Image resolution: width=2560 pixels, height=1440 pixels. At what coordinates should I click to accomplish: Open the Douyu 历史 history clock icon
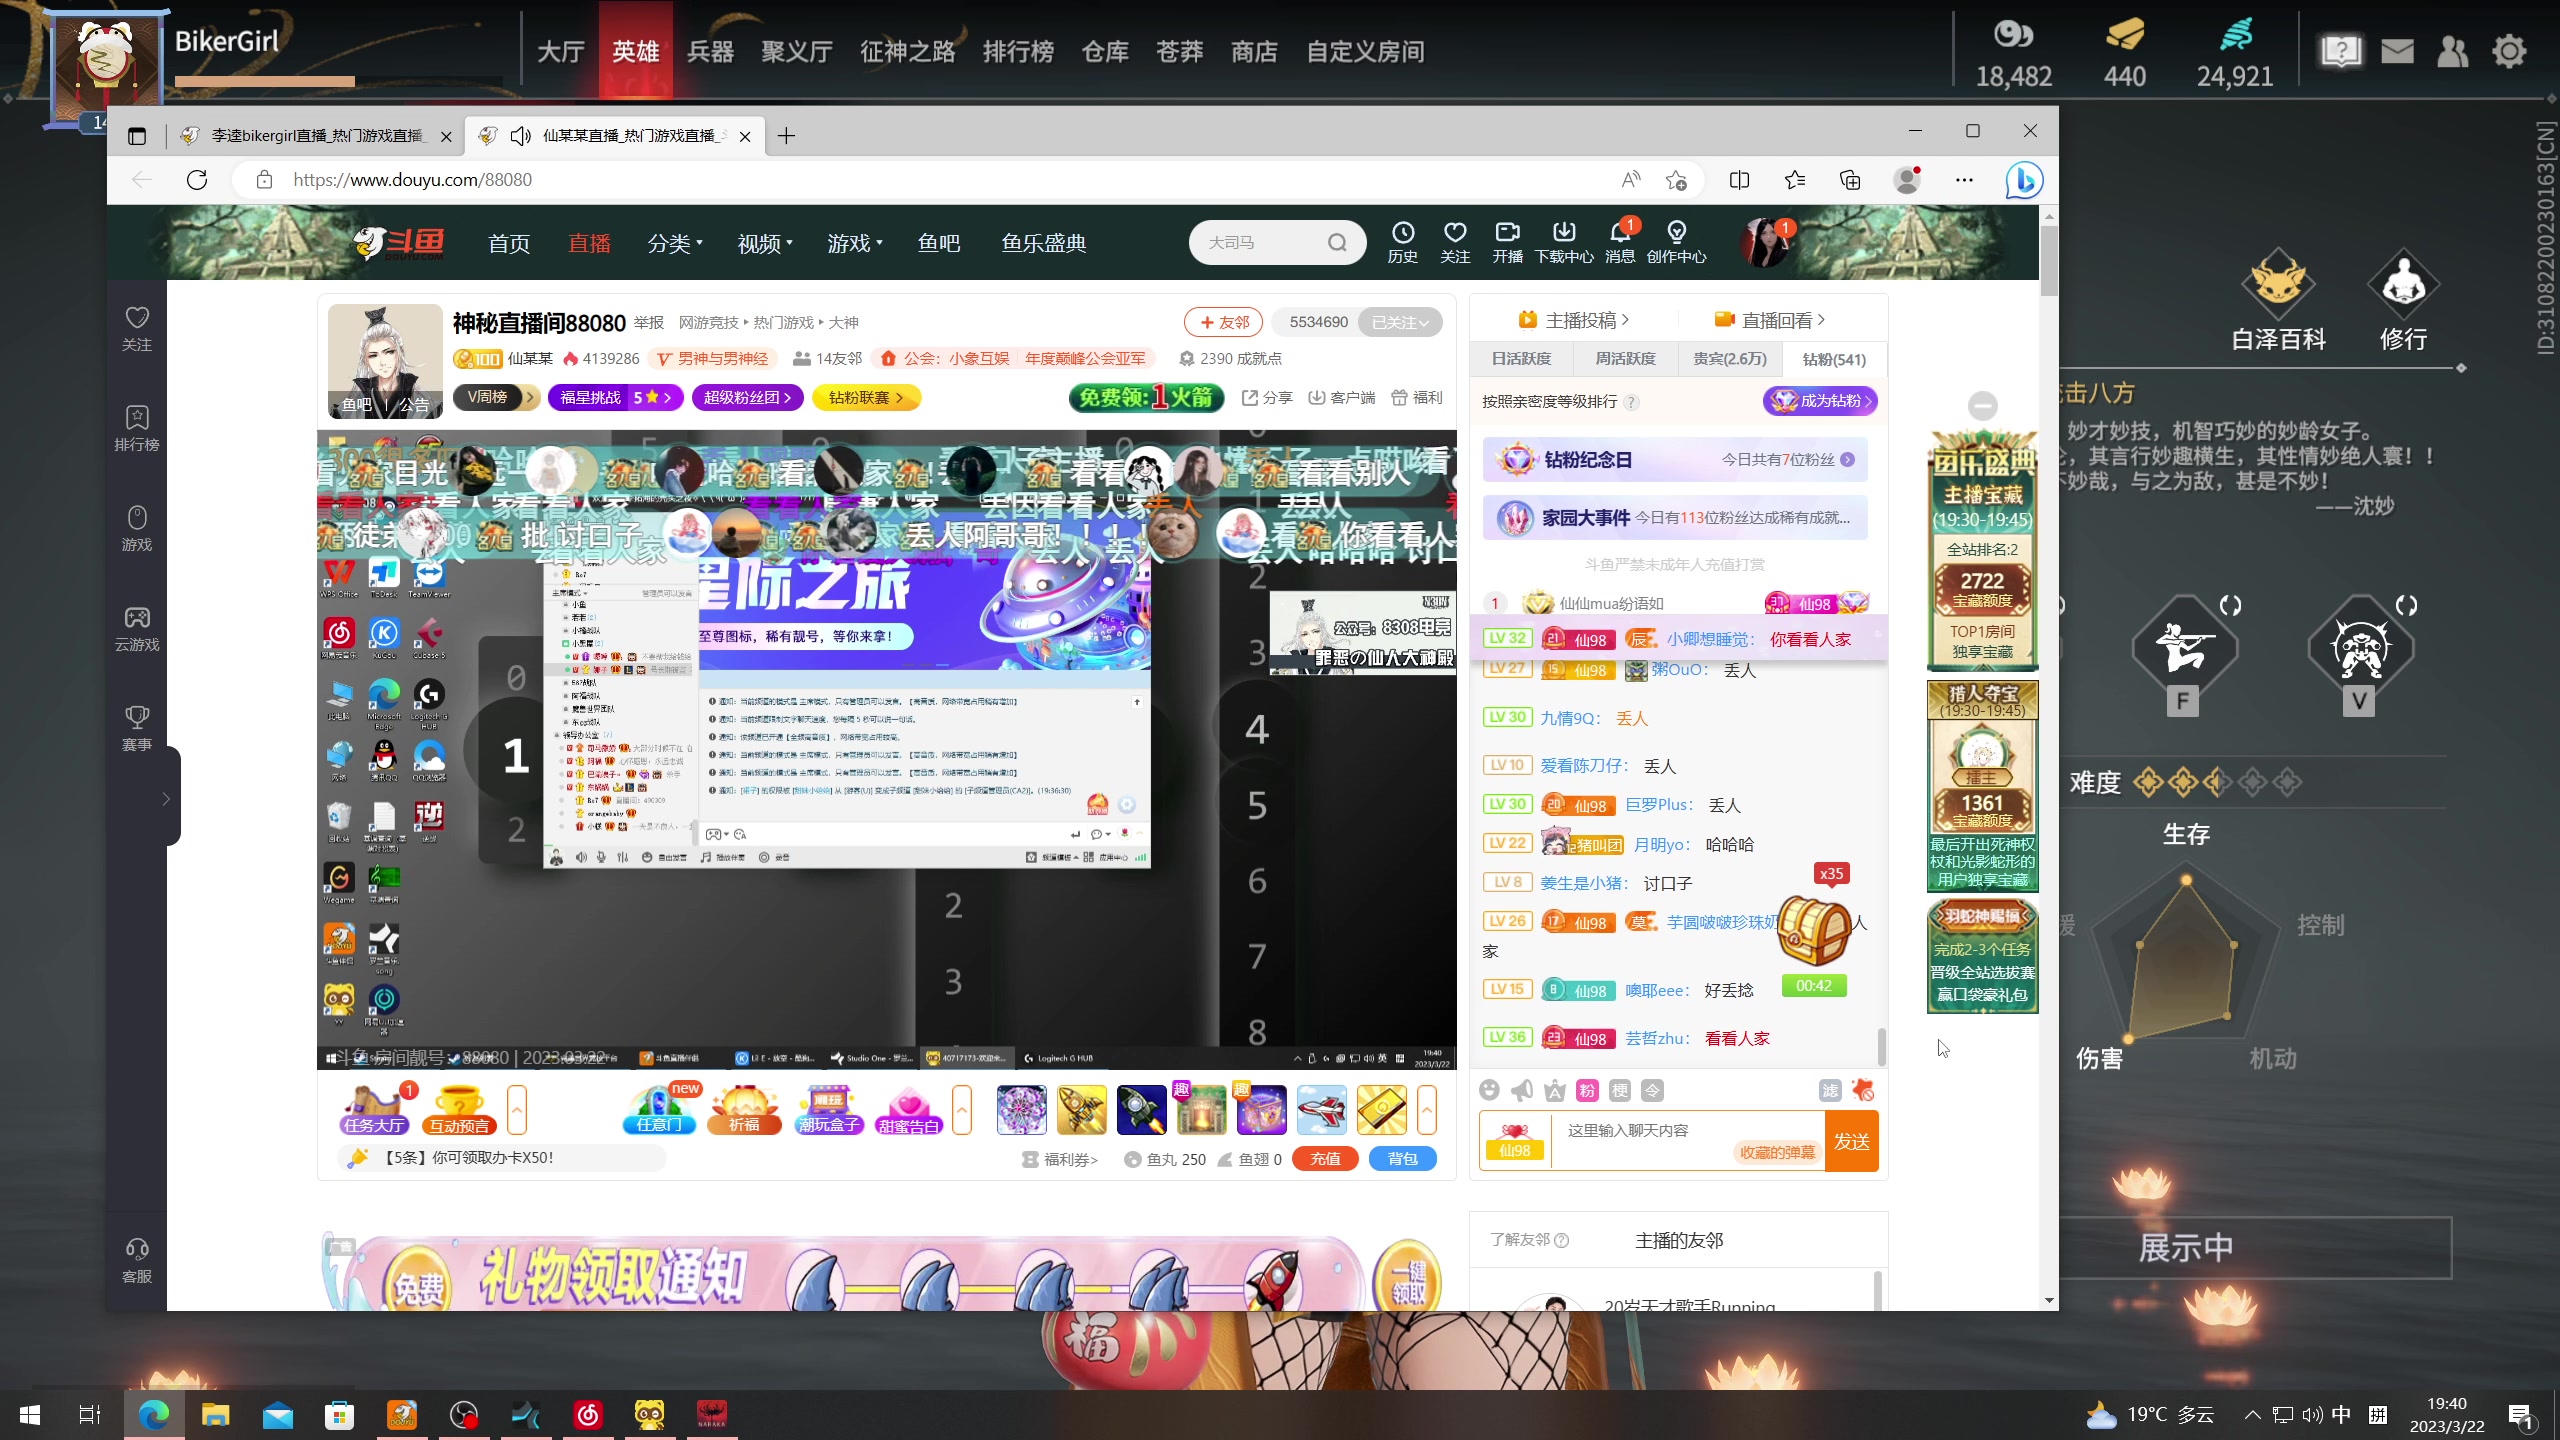[x=1402, y=242]
